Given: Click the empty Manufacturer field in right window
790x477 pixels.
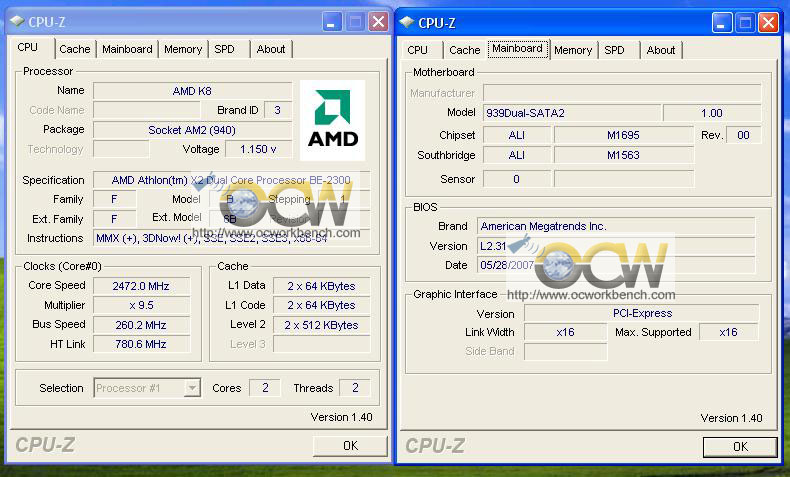Looking at the screenshot, I should (x=622, y=93).
